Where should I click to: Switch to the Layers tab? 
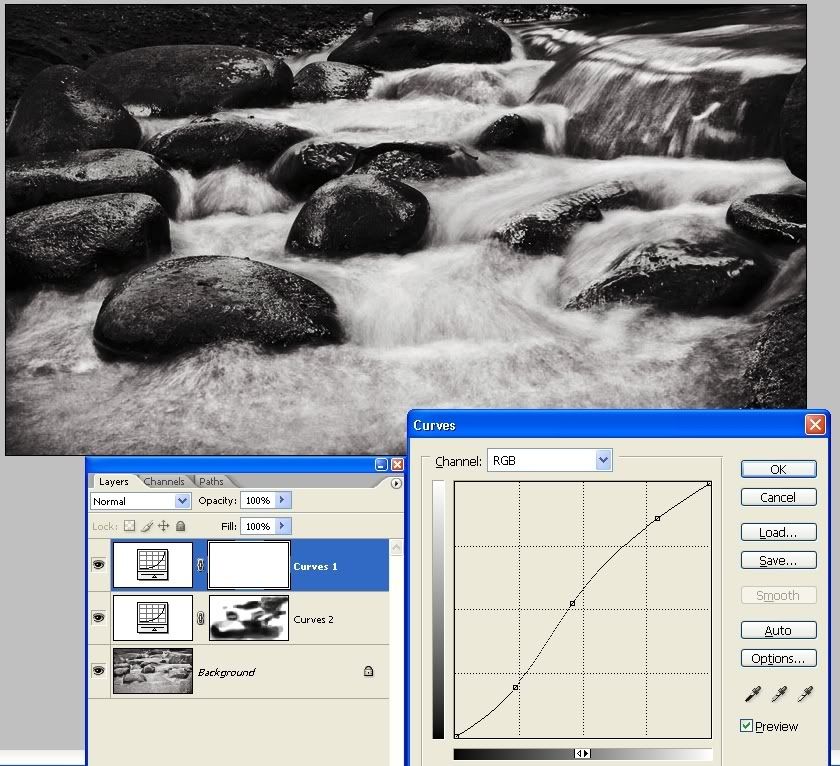click(114, 482)
